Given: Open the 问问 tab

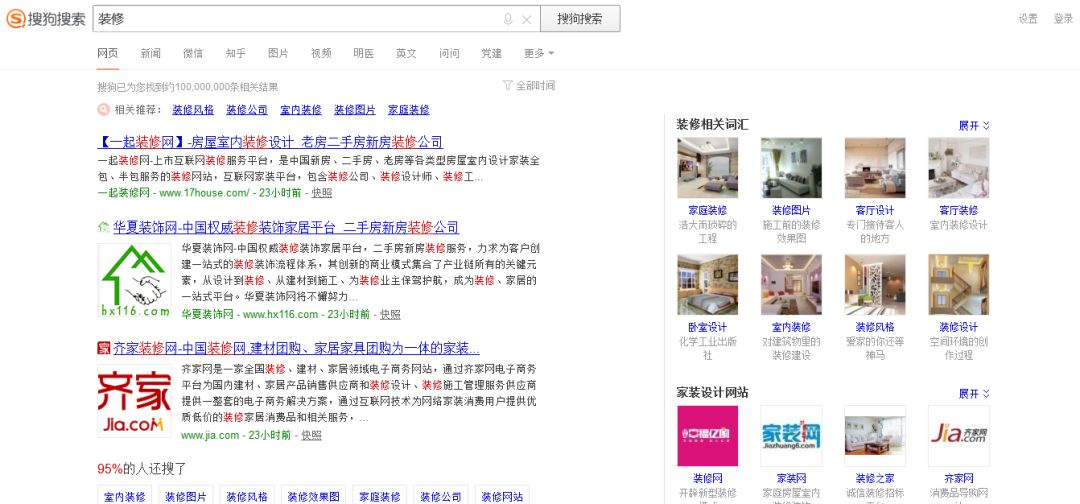Looking at the screenshot, I should click(449, 53).
